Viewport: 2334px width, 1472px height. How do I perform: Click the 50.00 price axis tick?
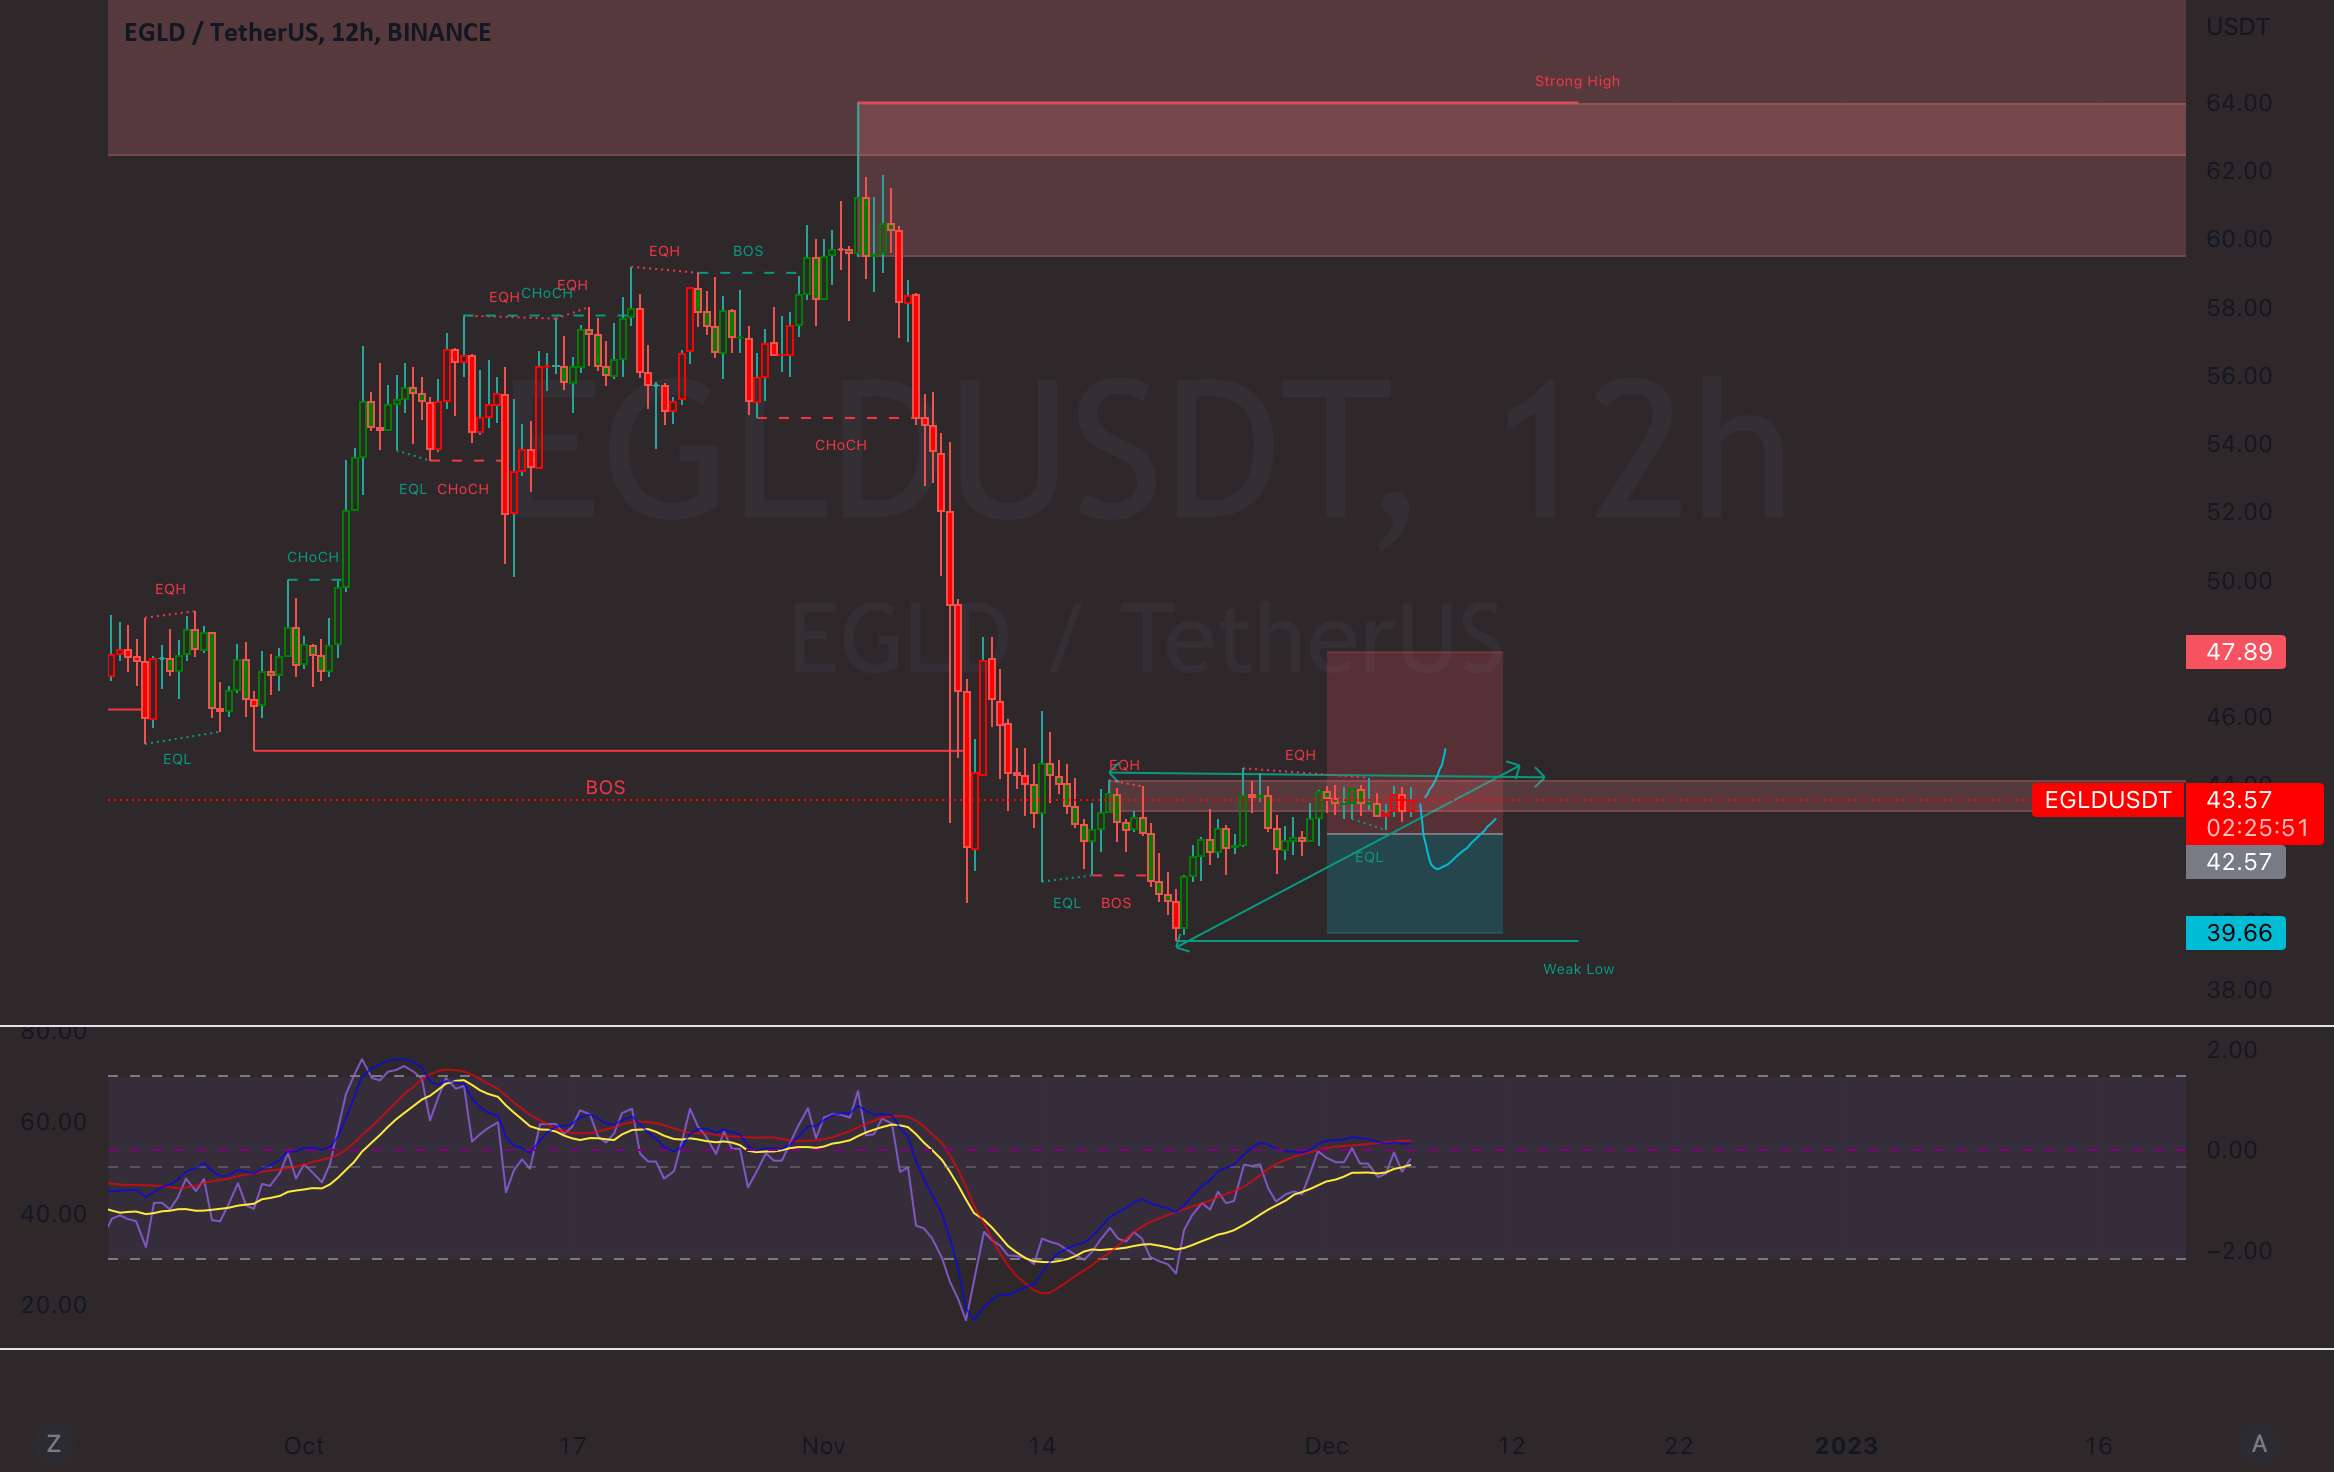click(x=2239, y=581)
